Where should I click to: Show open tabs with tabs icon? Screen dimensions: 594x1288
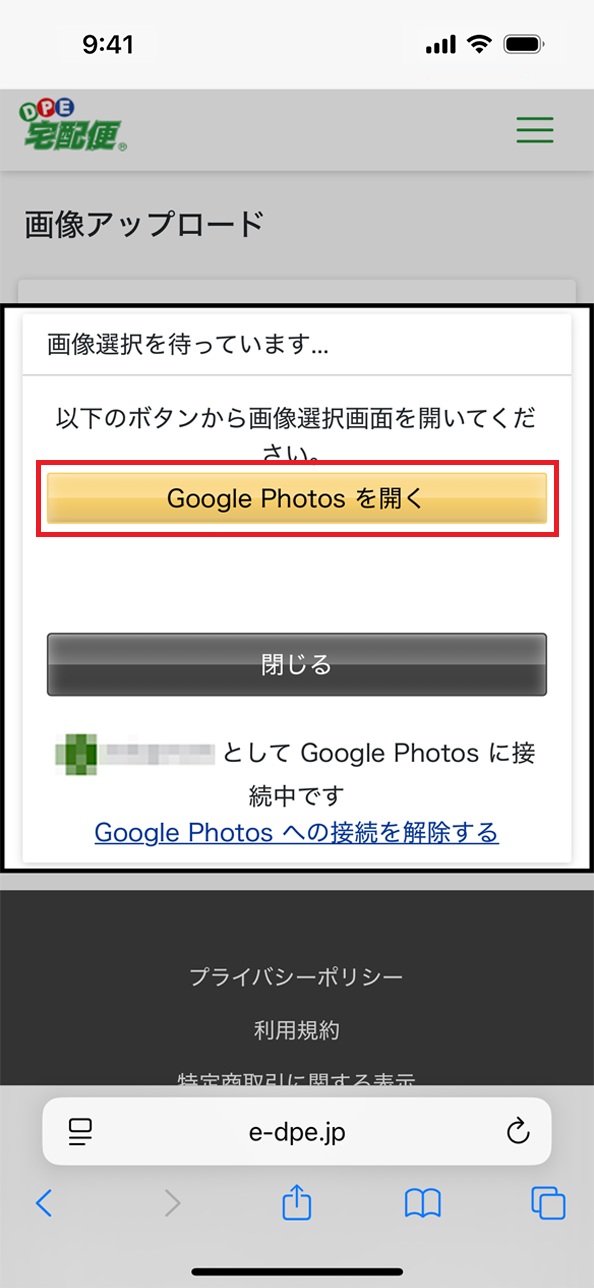click(548, 1203)
